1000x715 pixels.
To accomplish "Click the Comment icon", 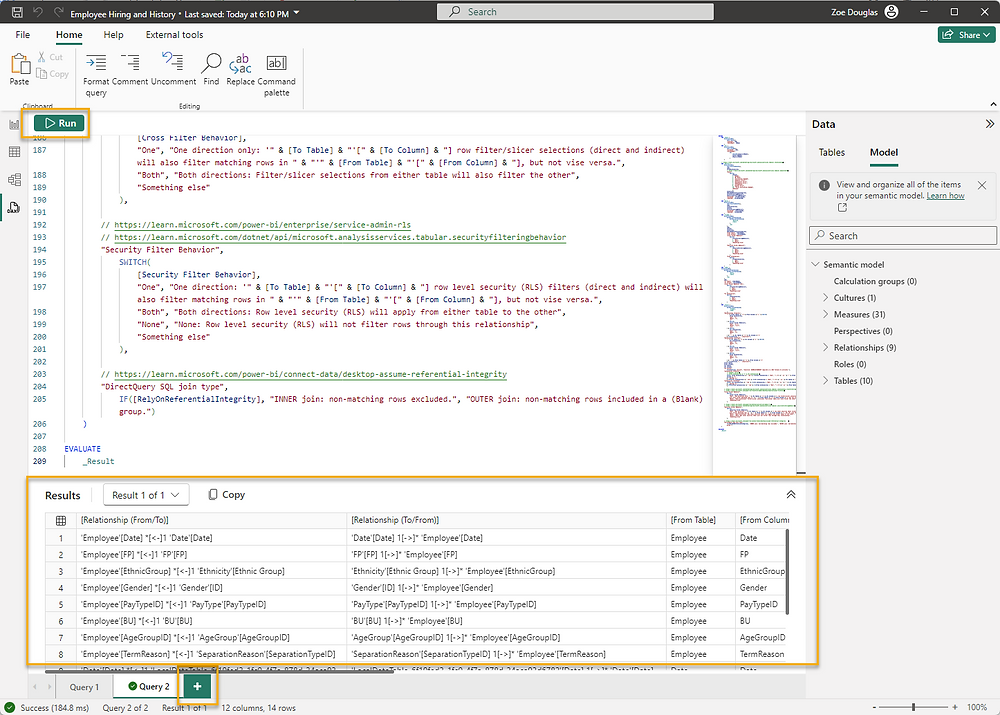I will click(130, 63).
